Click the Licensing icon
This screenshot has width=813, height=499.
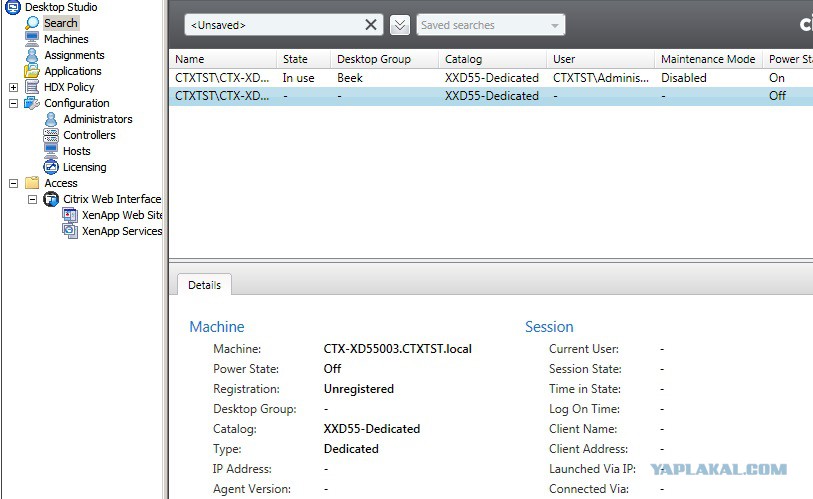coord(51,167)
